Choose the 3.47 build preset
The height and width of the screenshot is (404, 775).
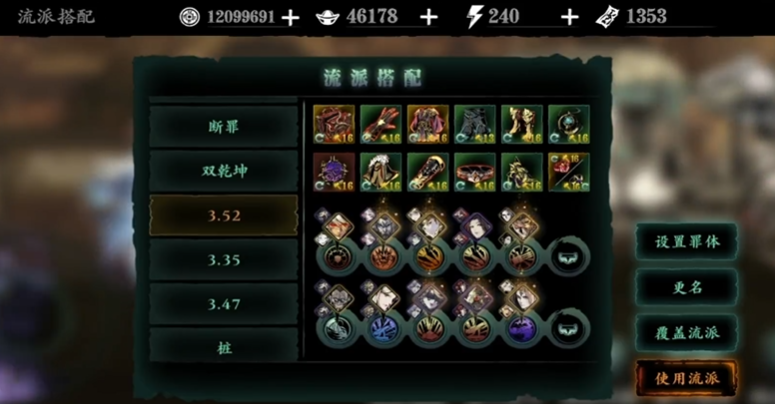tap(223, 304)
